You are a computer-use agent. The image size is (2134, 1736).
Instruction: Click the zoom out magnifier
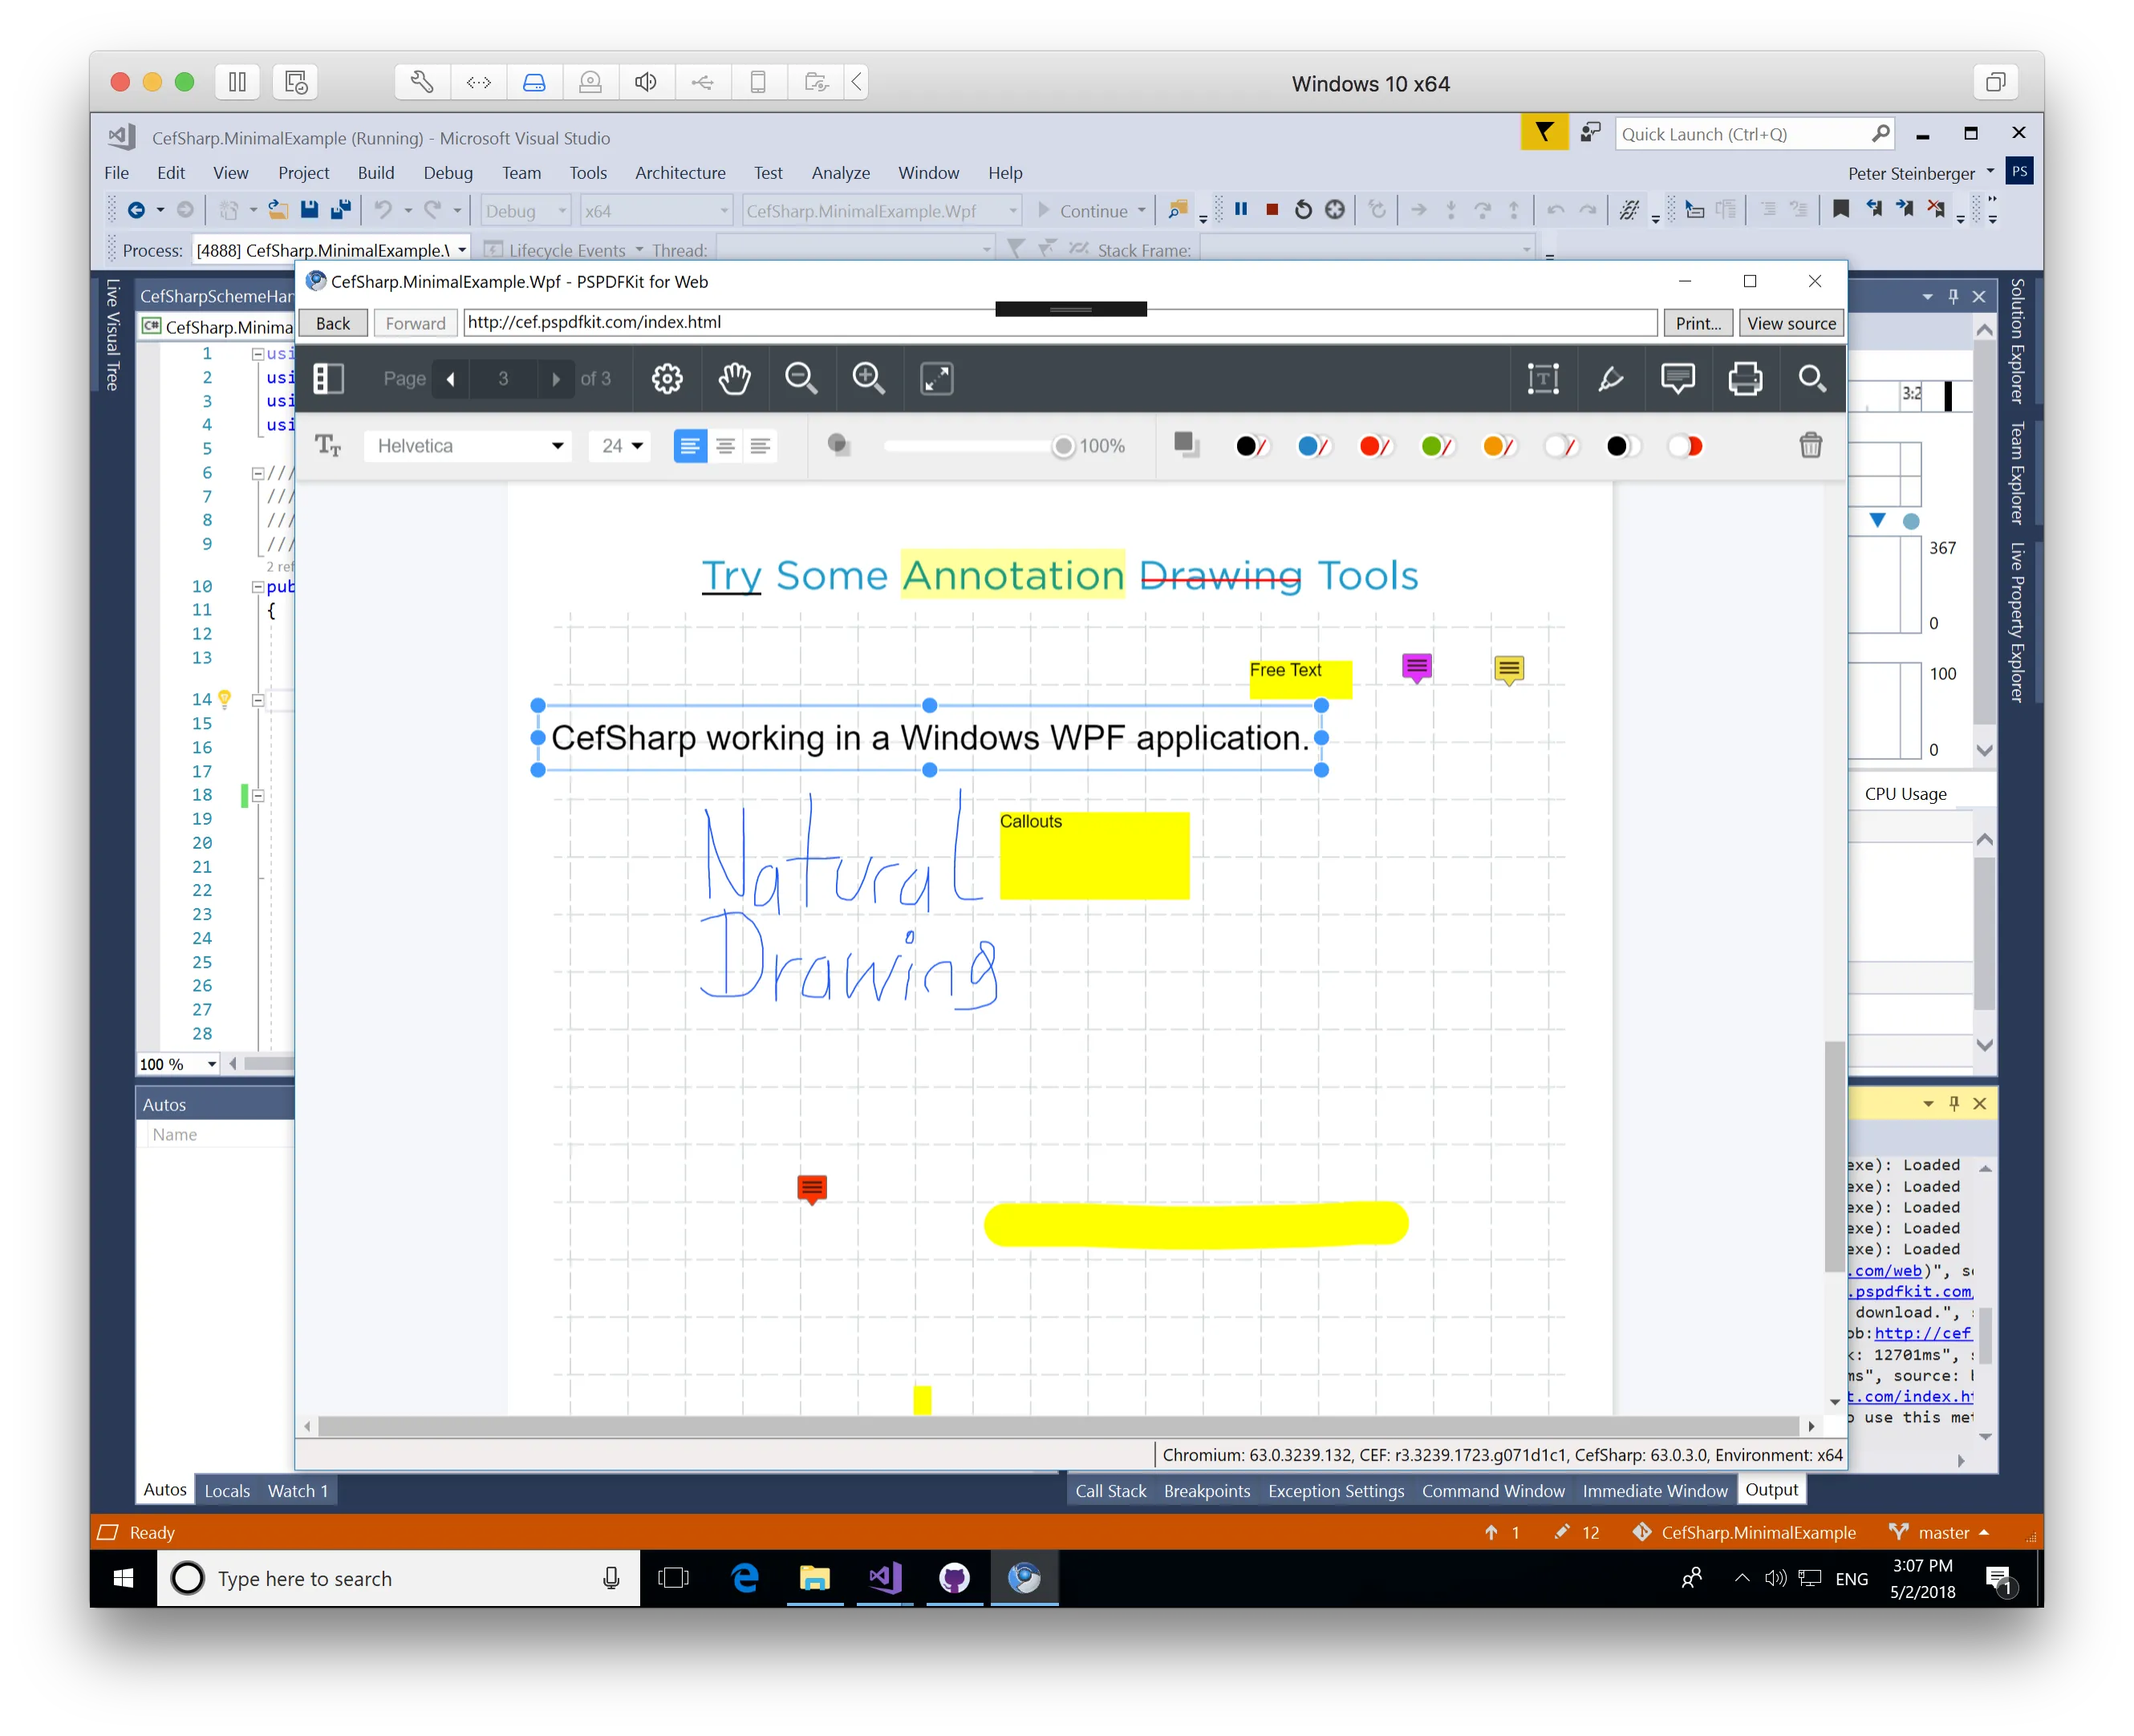(801, 378)
